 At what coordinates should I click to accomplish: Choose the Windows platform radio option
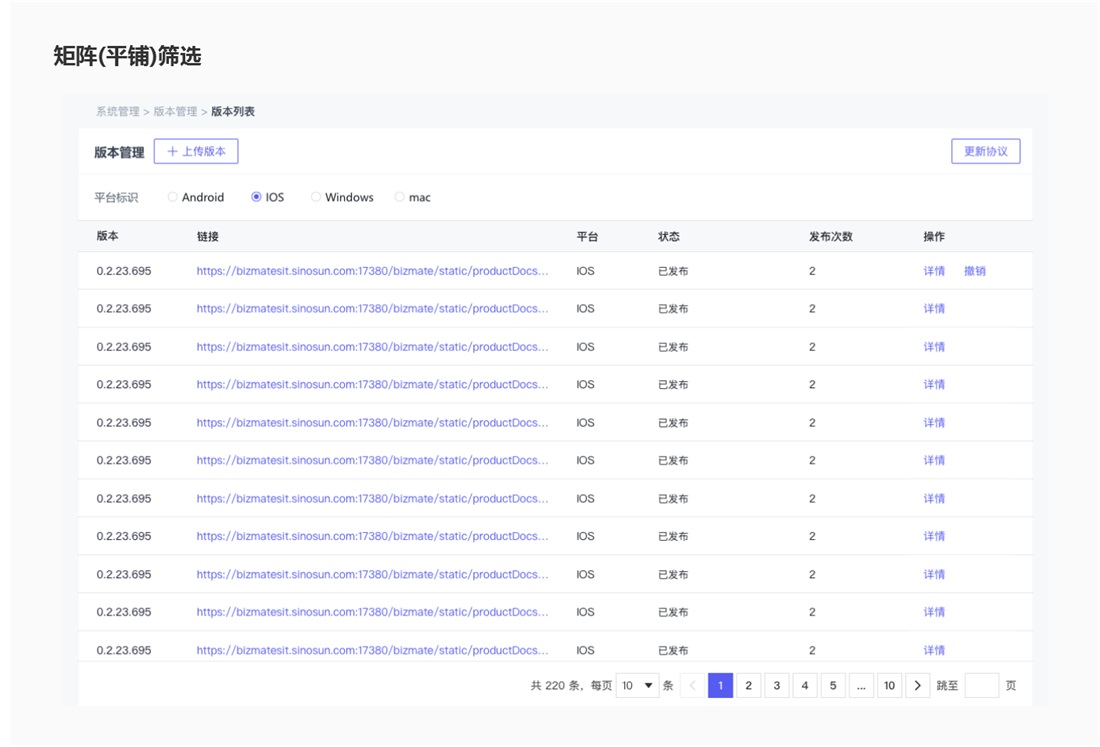coord(316,197)
